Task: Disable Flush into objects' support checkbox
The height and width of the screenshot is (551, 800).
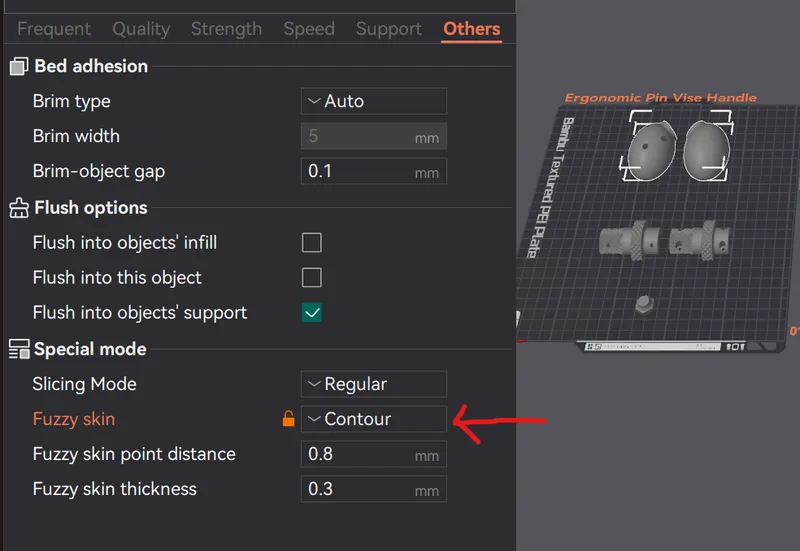Action: 312,313
